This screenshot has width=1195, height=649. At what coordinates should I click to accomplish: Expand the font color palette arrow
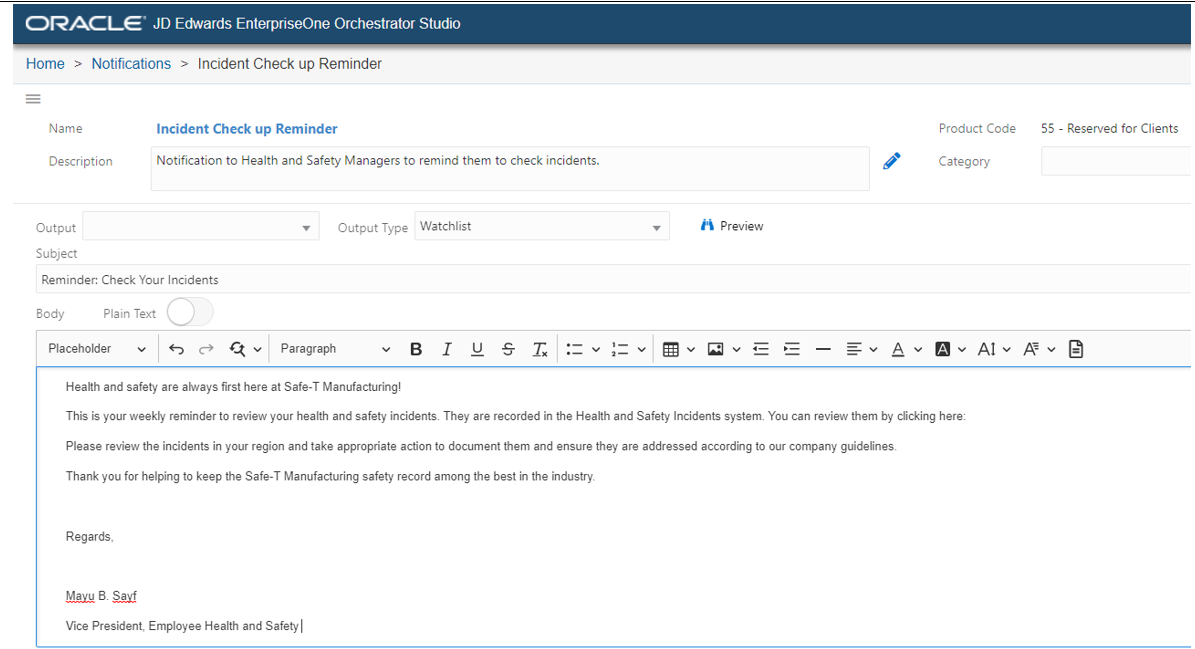[918, 350]
